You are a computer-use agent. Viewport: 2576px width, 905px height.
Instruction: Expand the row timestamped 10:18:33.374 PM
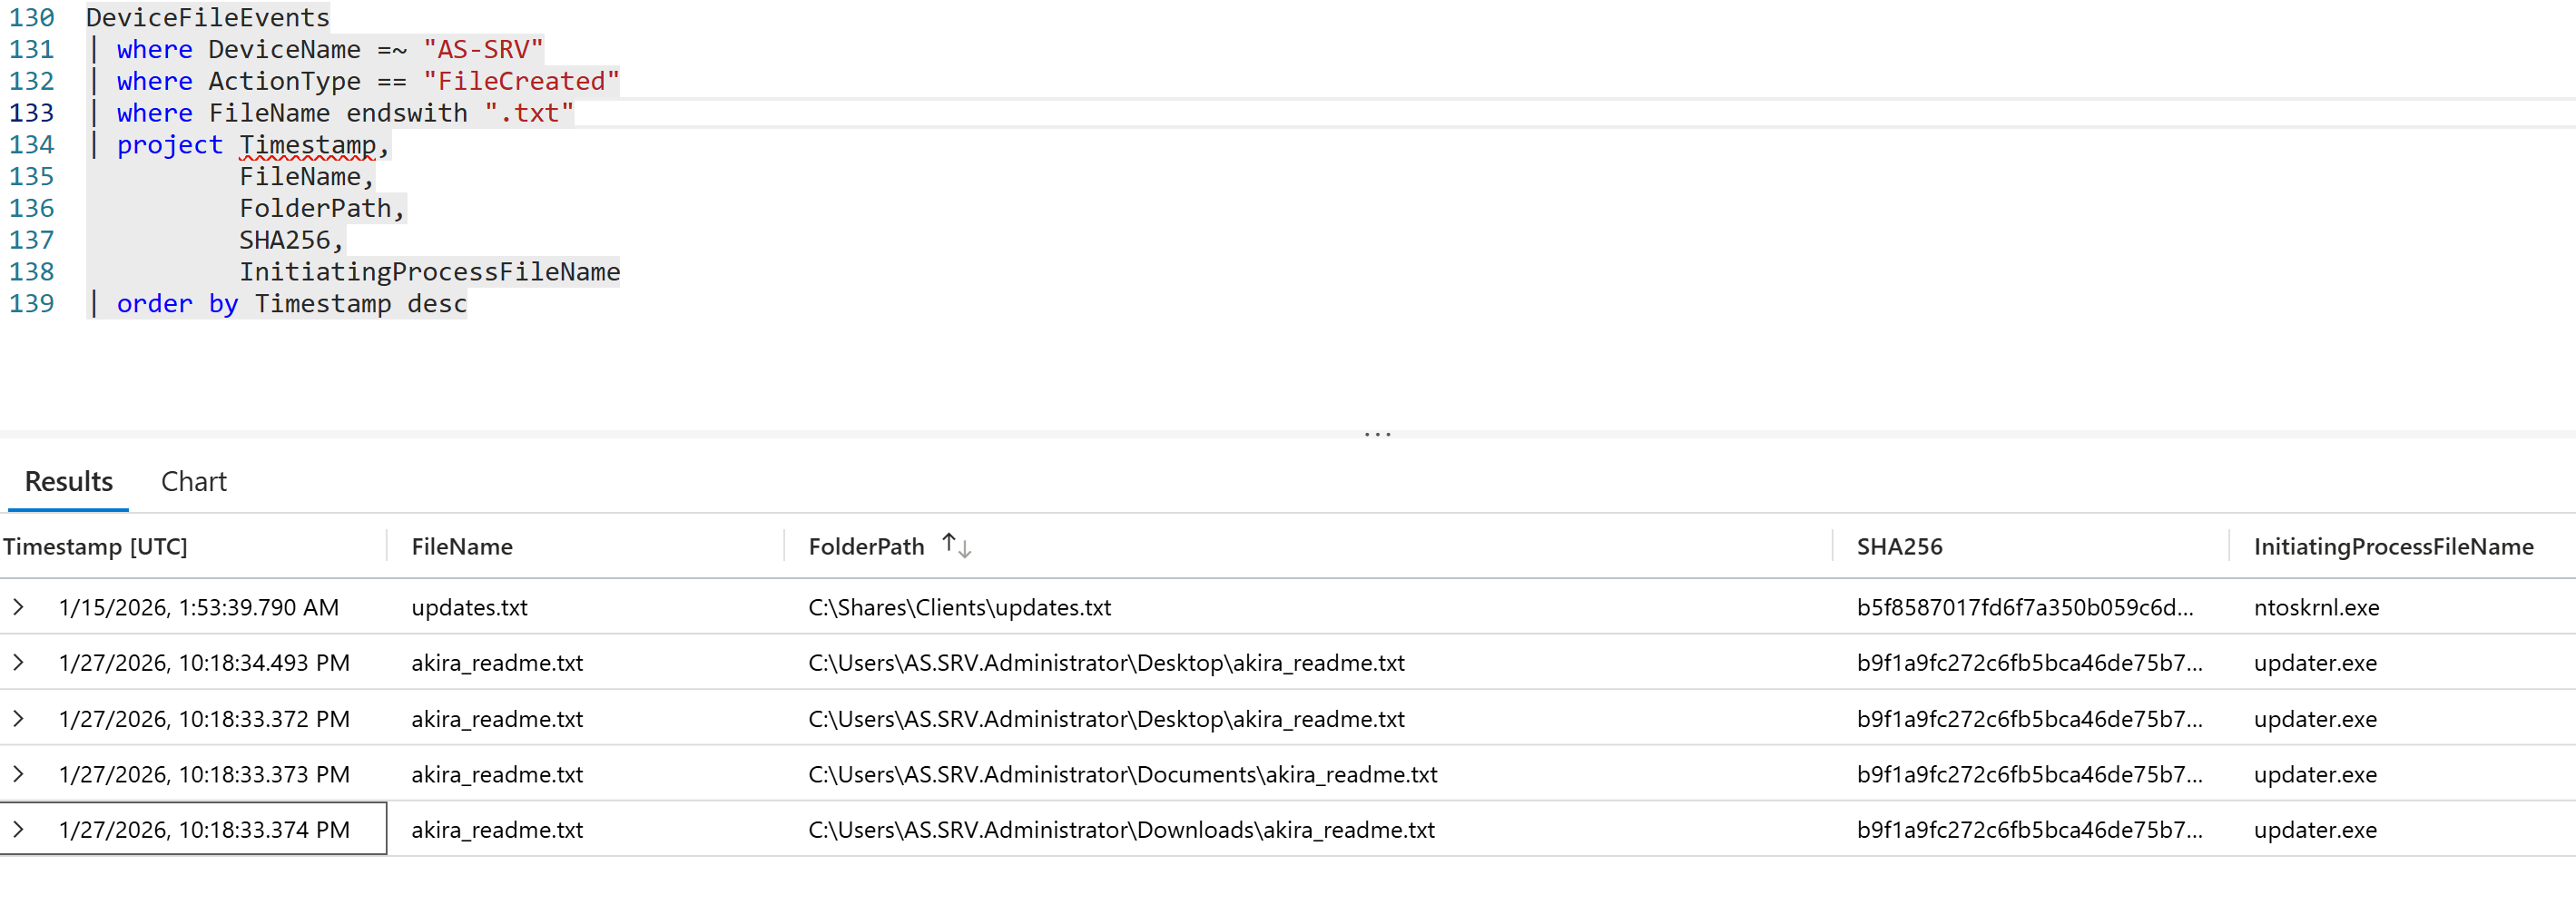tap(18, 829)
